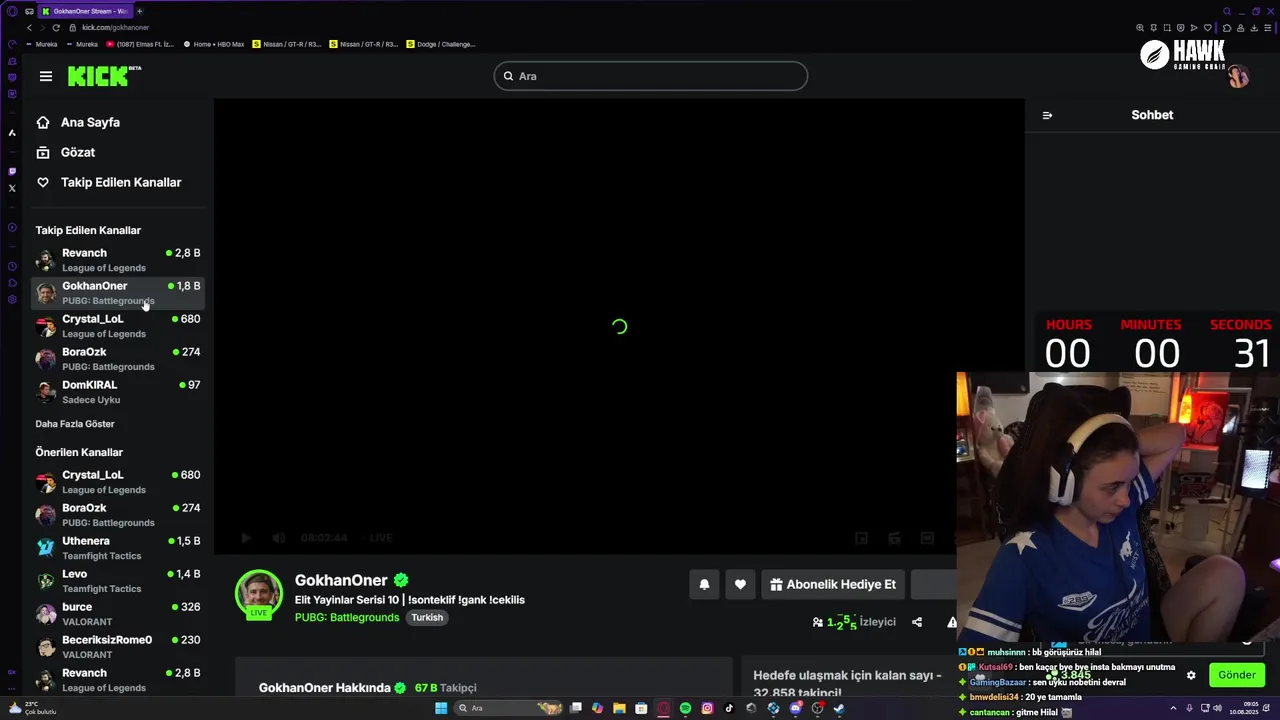The image size is (1280, 720).
Task: Click the share stream icon
Action: [x=917, y=622]
